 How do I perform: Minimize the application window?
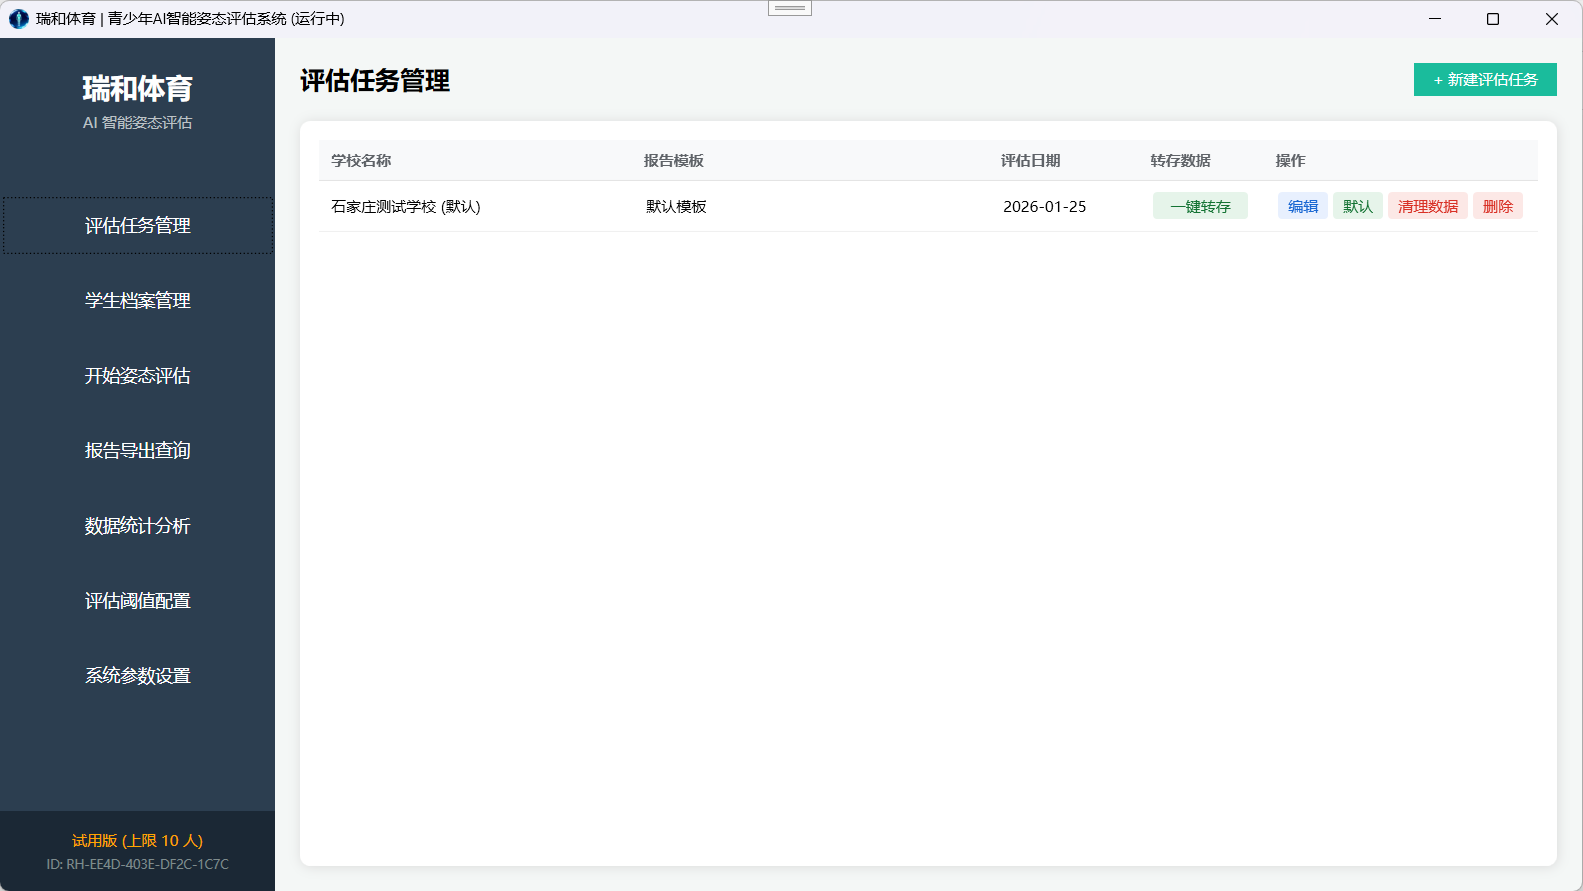coord(1435,19)
